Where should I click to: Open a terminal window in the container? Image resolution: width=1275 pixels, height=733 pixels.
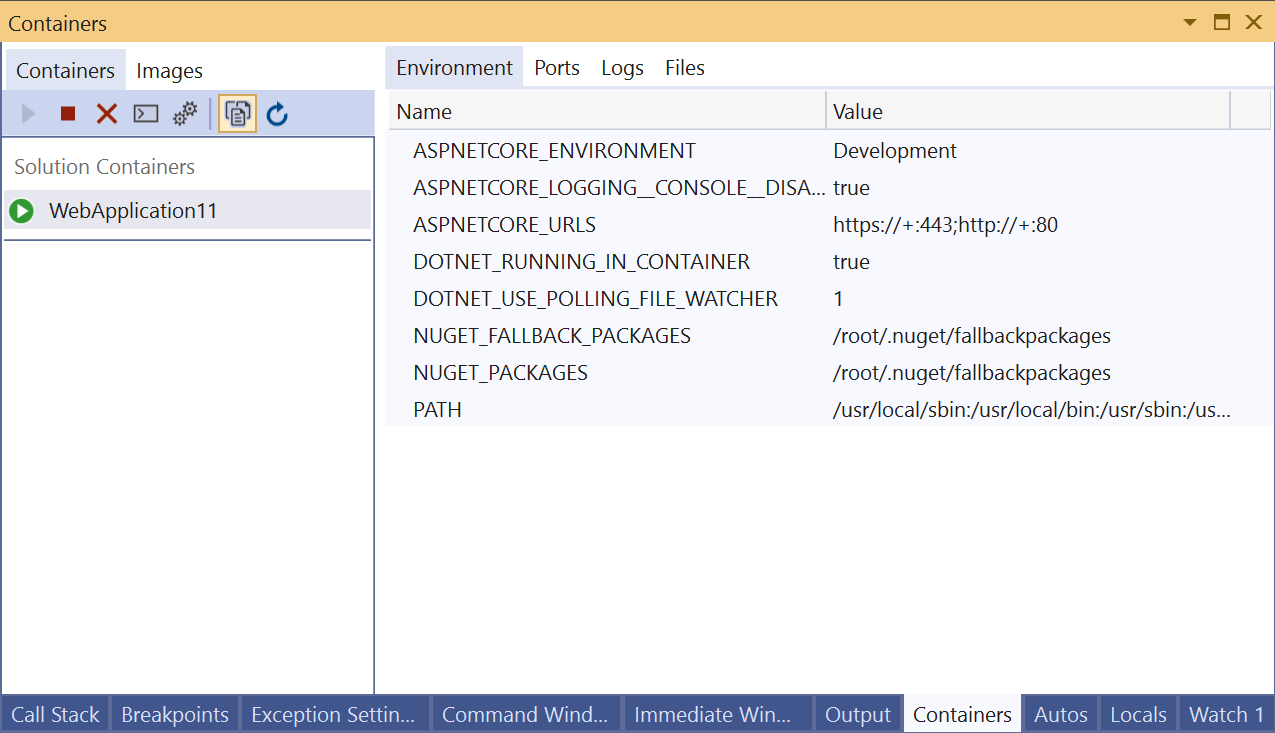[145, 113]
